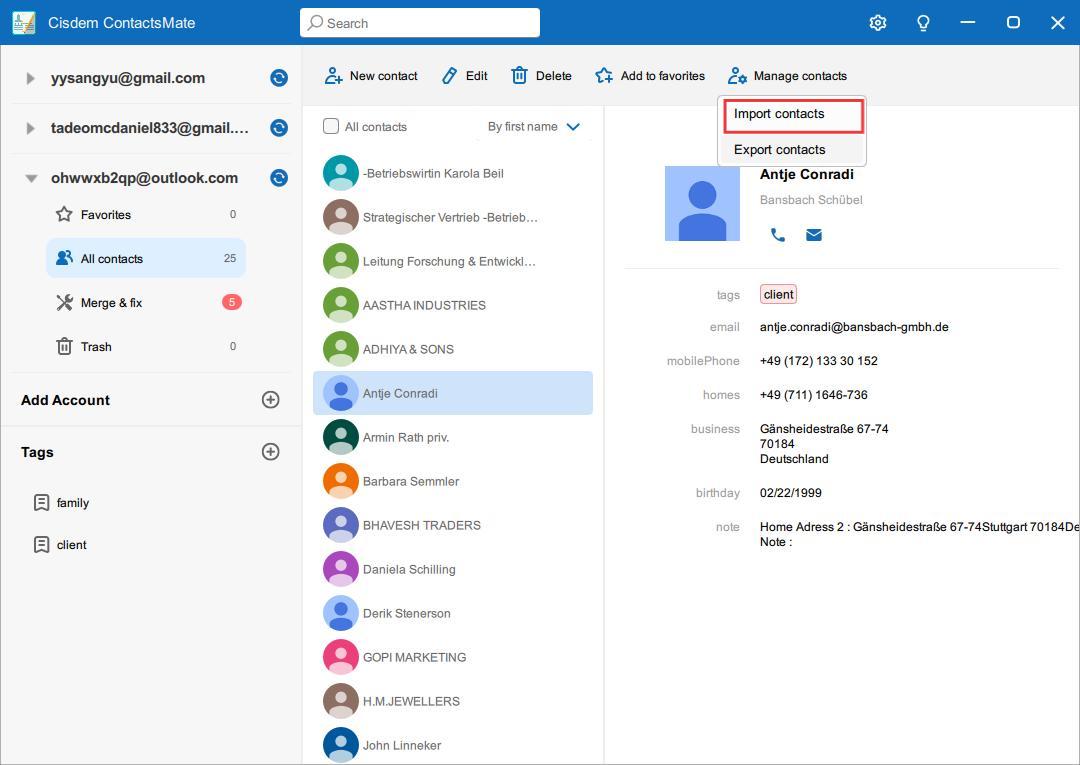The width and height of the screenshot is (1080, 765).
Task: Open Manage contacts with its gear-person icon
Action: pyautogui.click(x=738, y=75)
